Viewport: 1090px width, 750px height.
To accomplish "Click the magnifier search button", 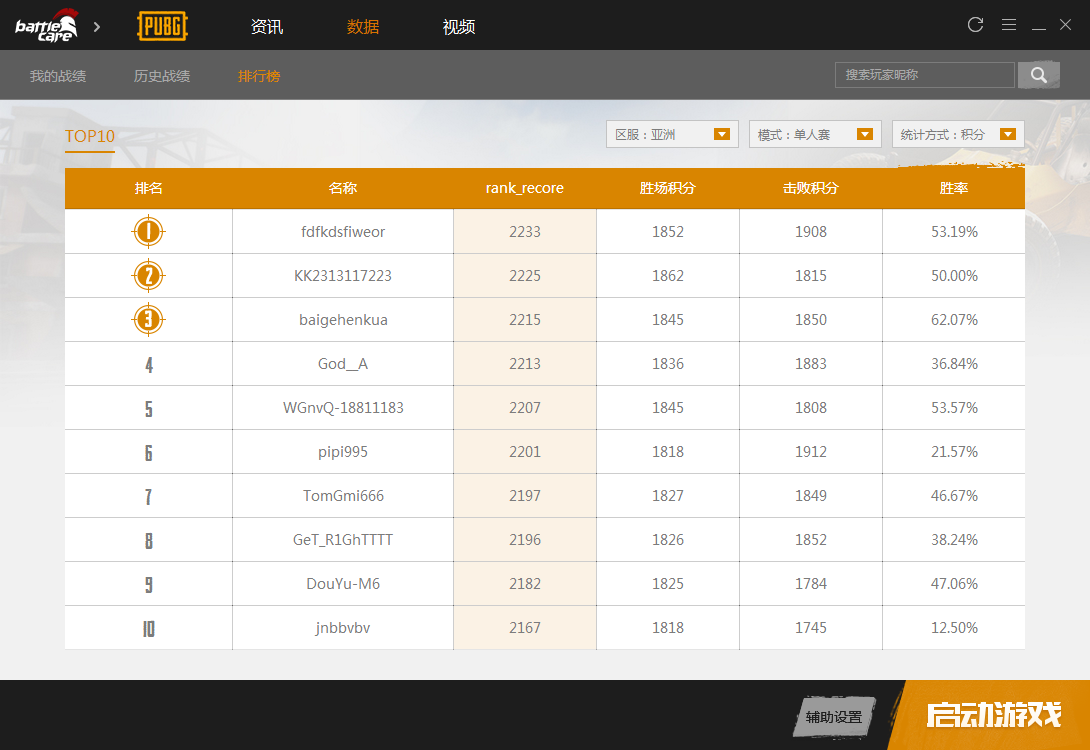I will (1039, 74).
